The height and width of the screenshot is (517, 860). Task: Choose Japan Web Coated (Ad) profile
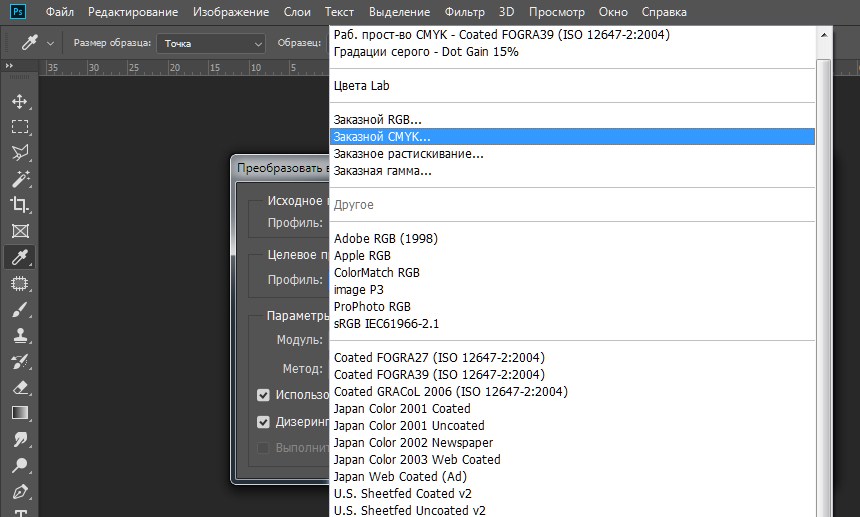pos(572,476)
